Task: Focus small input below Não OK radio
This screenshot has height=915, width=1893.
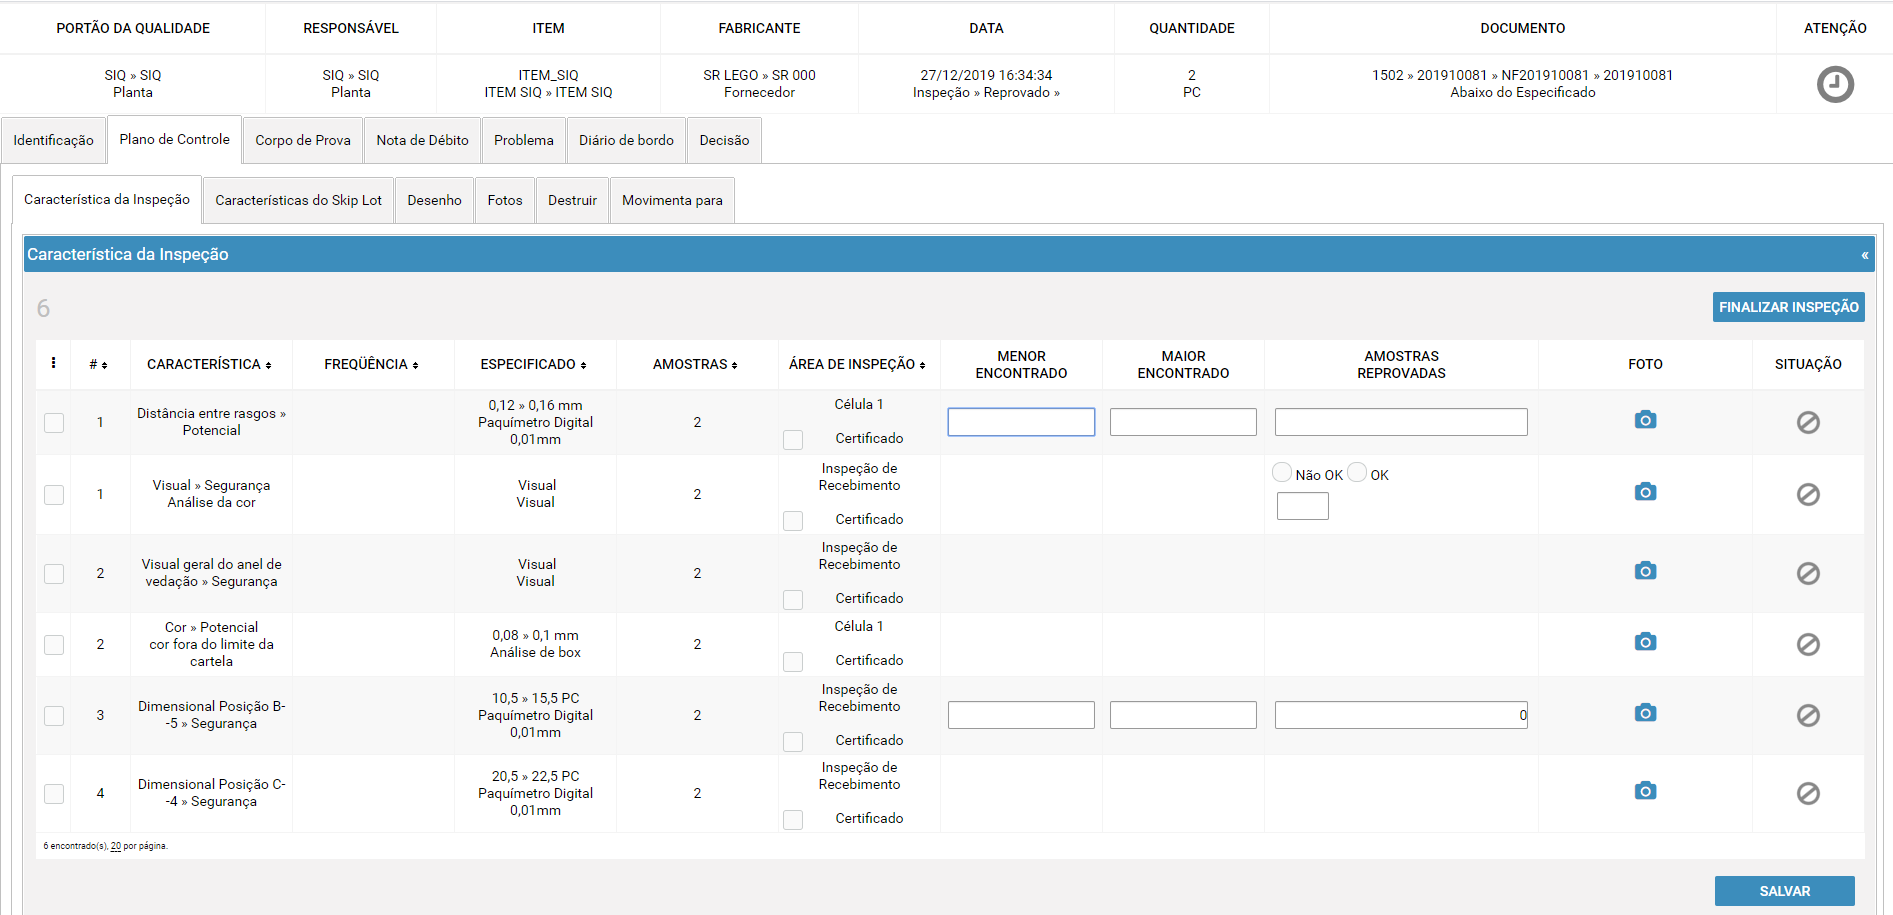Action: coord(1303,506)
